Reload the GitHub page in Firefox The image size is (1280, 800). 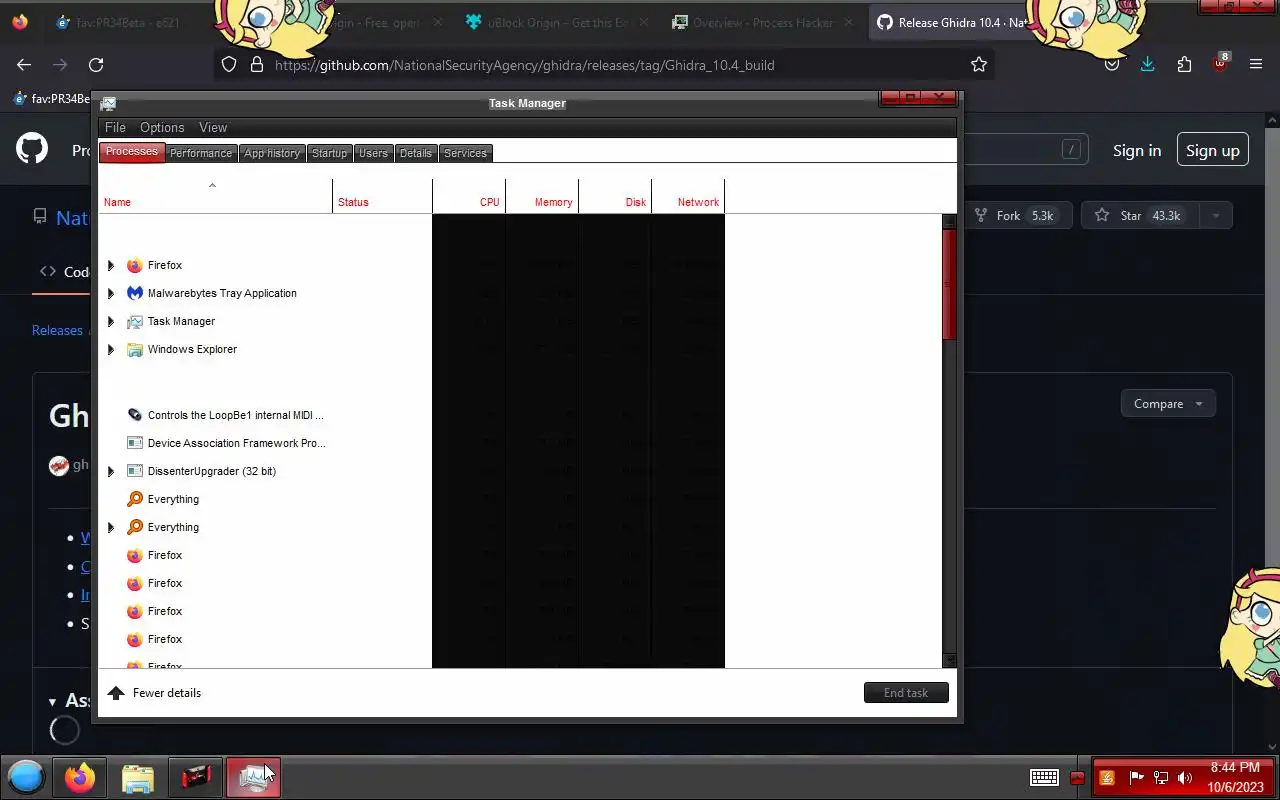coord(96,64)
